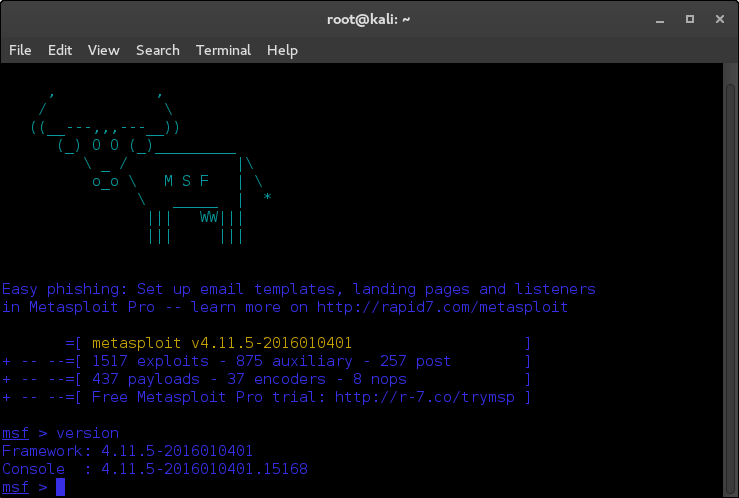Click the 'Console : 4.11.5-2016010401.15168' output line
Screen dimensions: 739x498
coord(155,469)
